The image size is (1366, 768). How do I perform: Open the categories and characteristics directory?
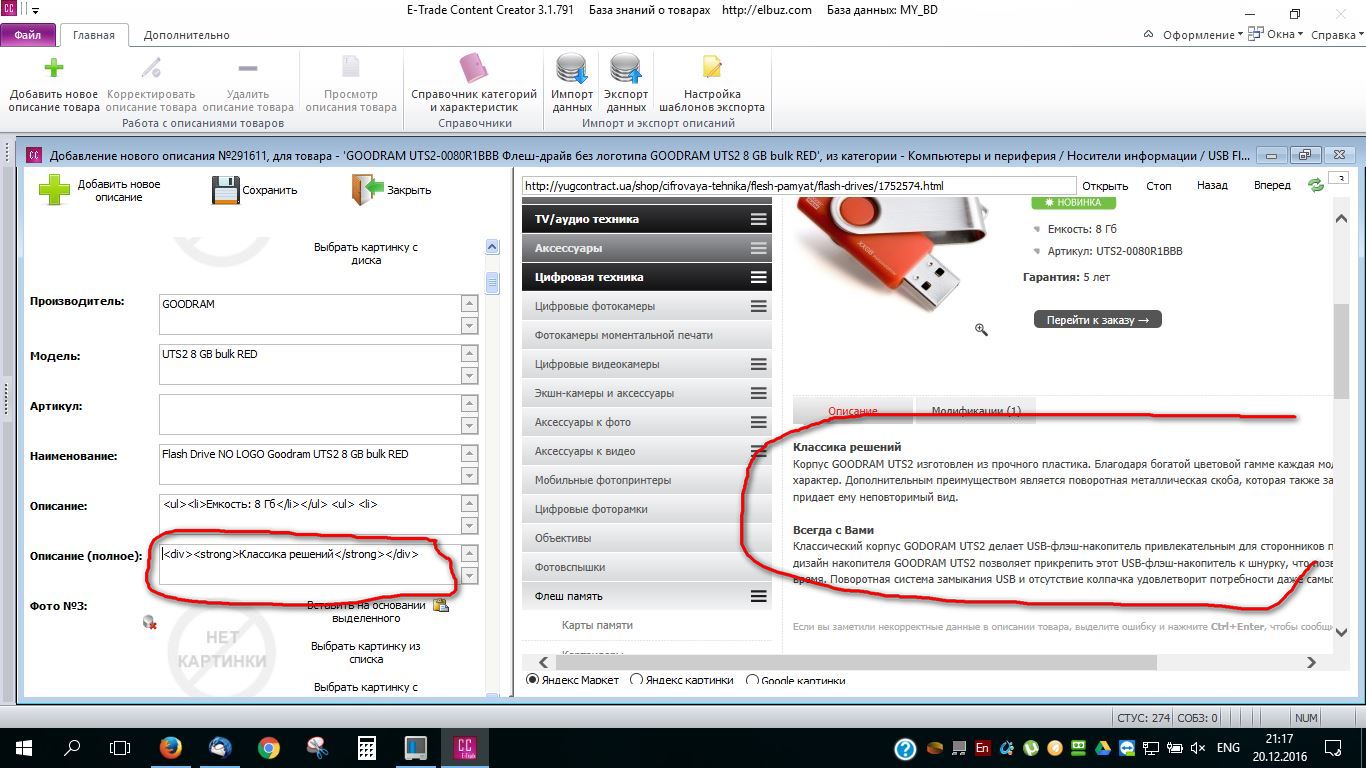coord(474,69)
